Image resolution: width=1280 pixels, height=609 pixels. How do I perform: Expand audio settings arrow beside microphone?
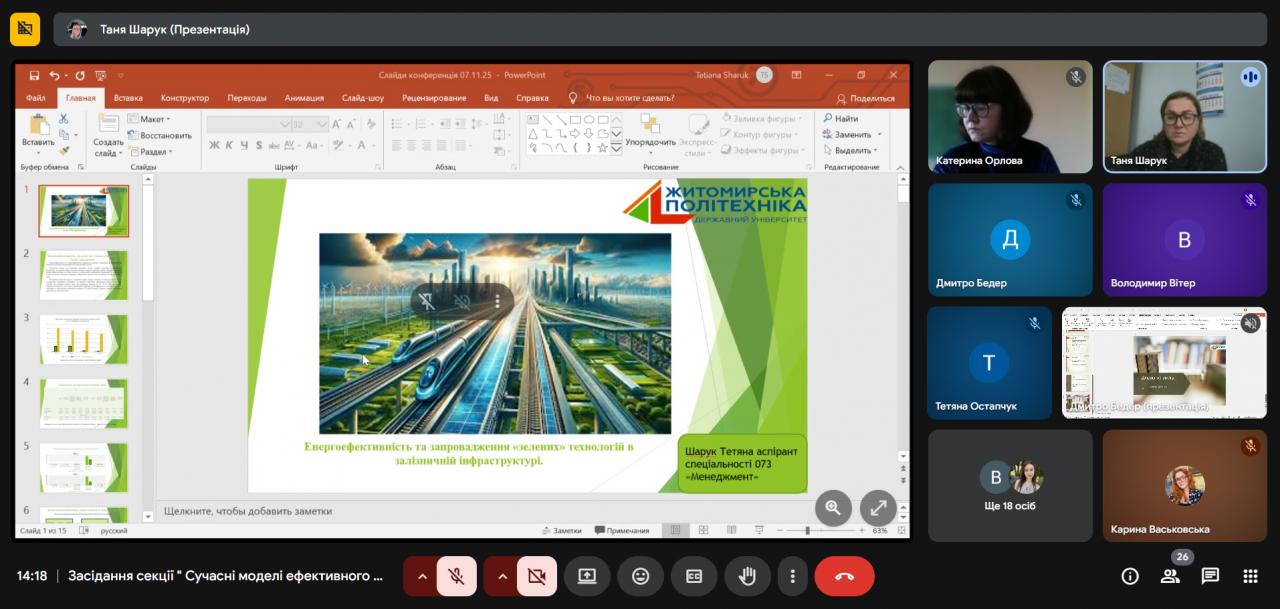coord(421,576)
